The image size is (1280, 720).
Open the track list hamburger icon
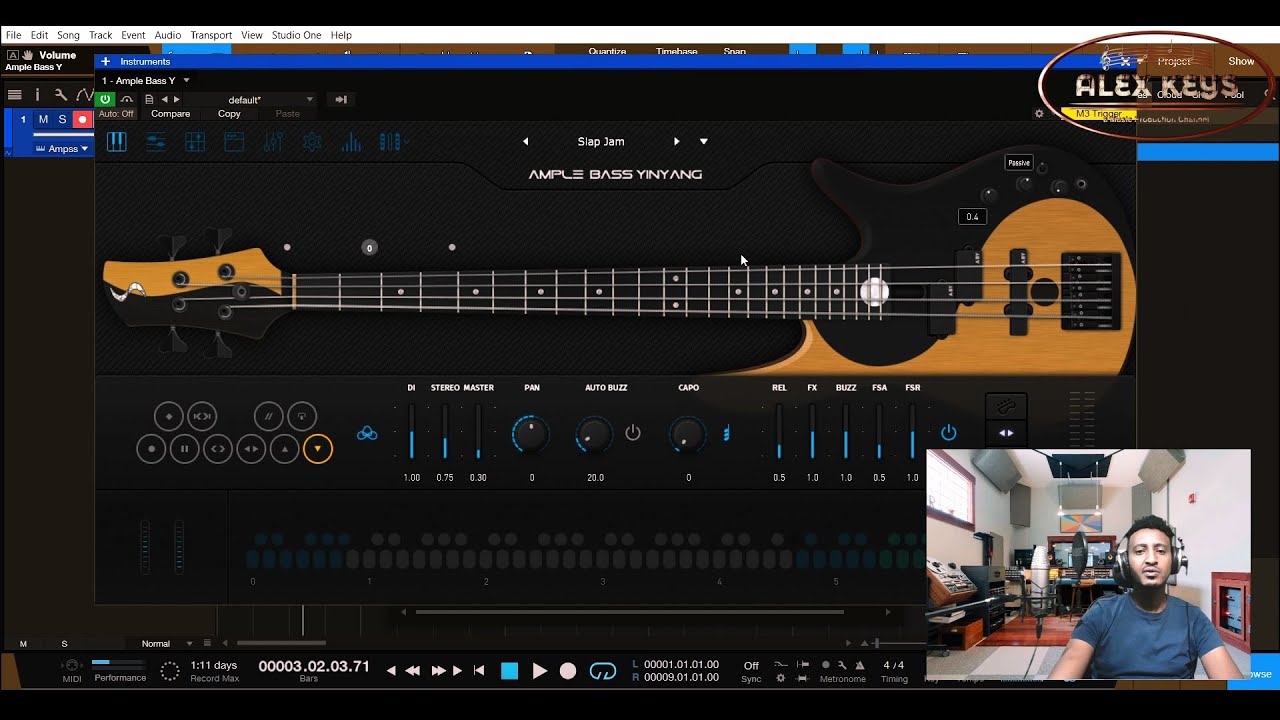[x=15, y=95]
